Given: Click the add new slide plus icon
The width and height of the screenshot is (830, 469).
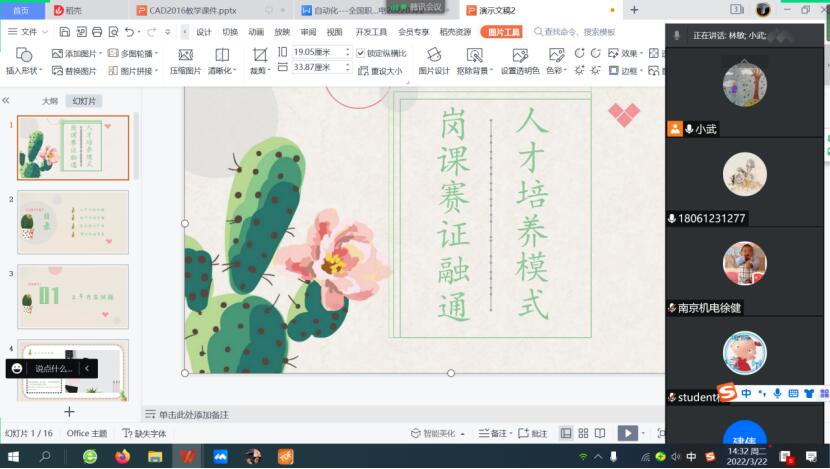Looking at the screenshot, I should tap(69, 411).
